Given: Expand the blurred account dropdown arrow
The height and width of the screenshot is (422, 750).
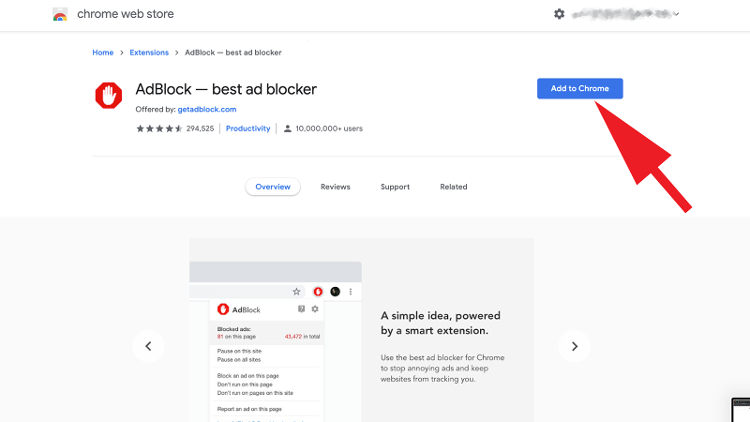Looking at the screenshot, I should coord(676,14).
